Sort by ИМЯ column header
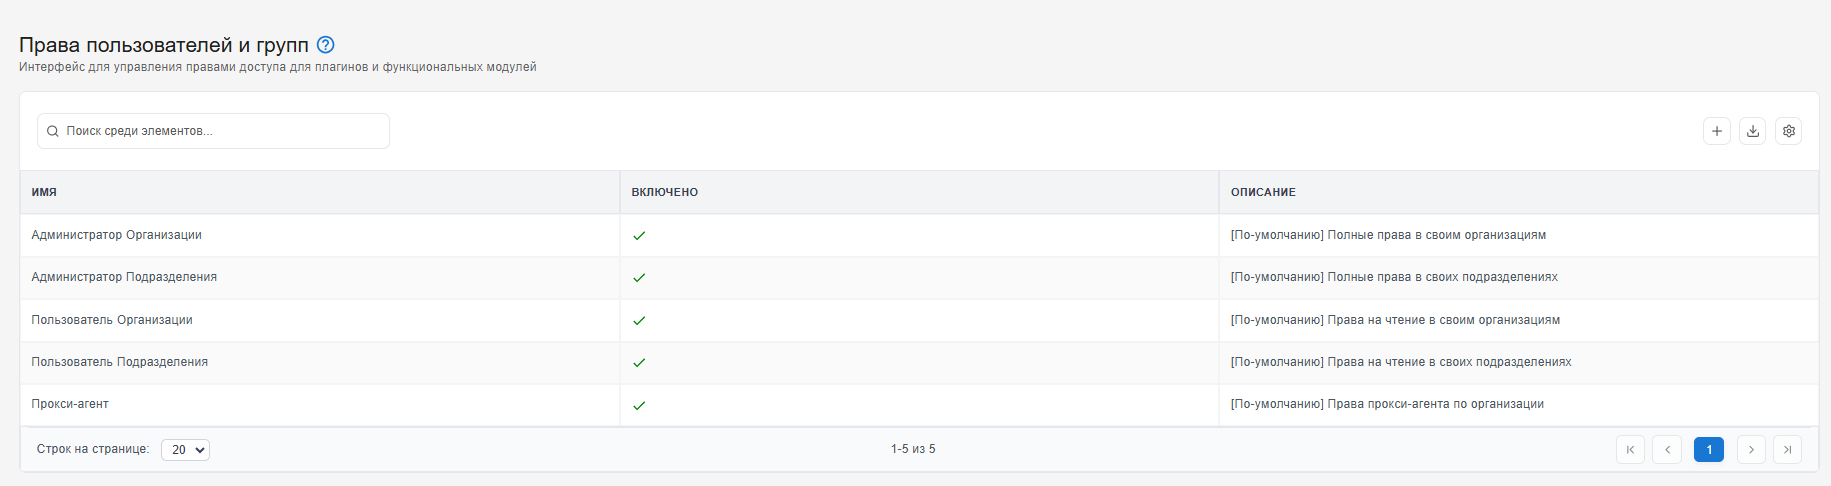 click(x=44, y=192)
